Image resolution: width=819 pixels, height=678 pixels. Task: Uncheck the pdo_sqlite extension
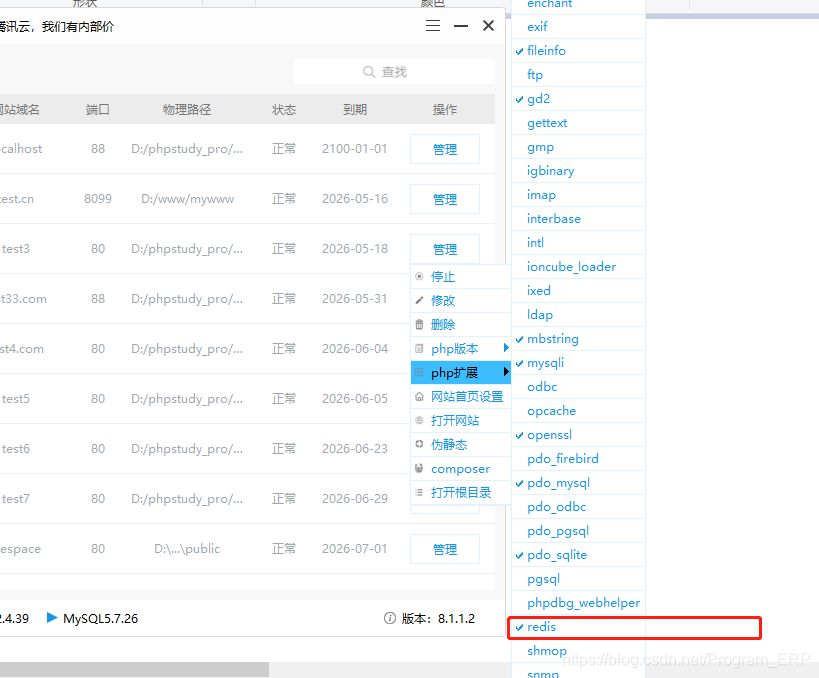click(x=578, y=555)
